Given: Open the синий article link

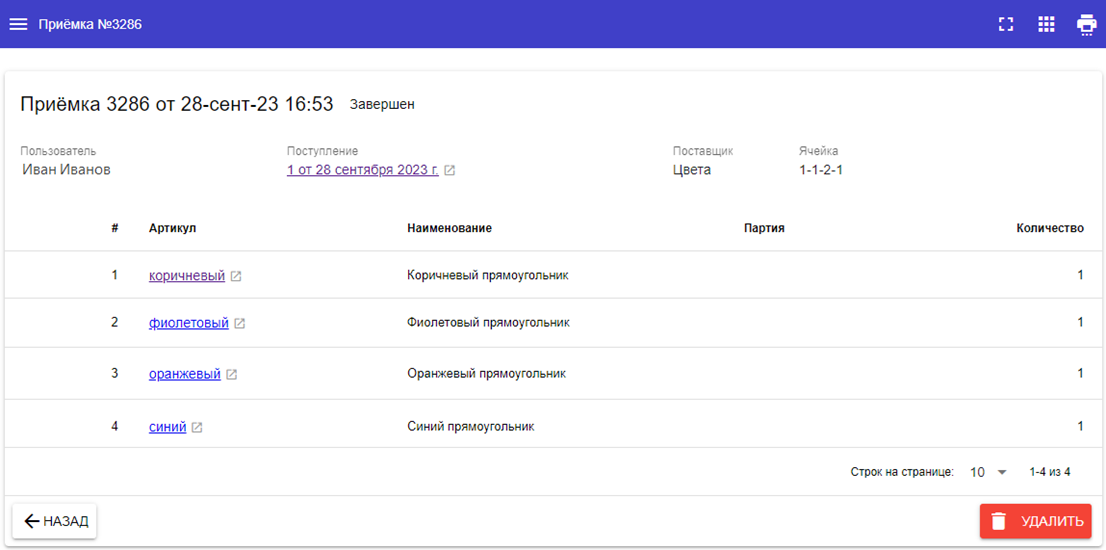Looking at the screenshot, I should click(167, 427).
